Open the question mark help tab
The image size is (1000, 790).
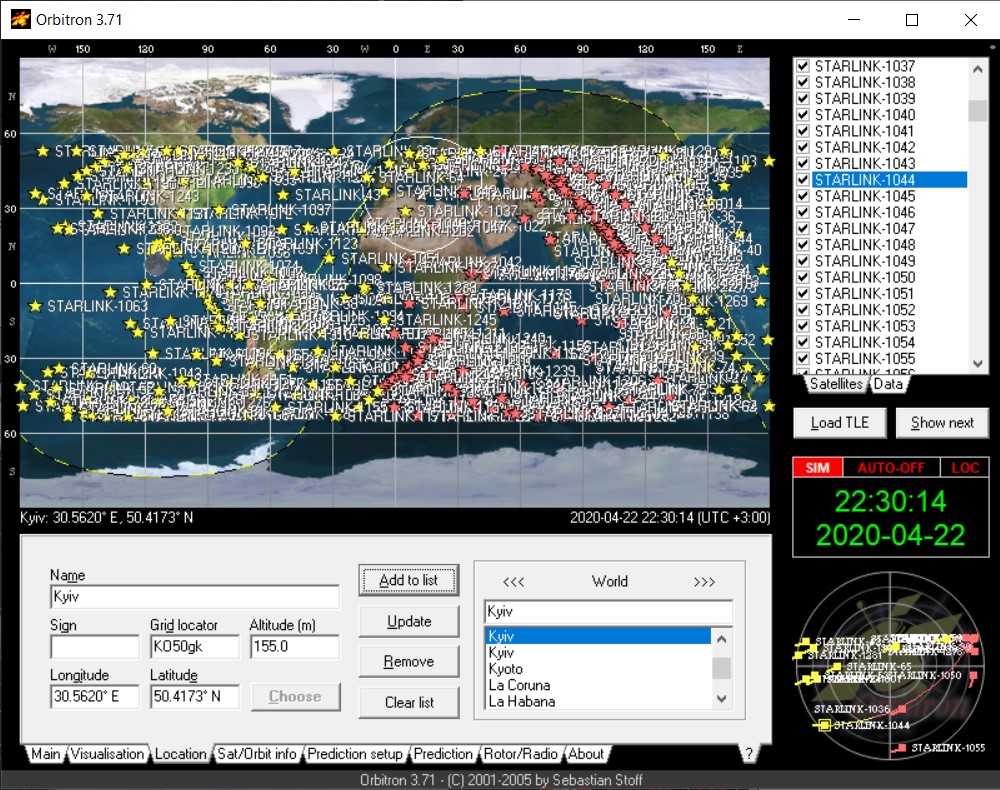(748, 754)
